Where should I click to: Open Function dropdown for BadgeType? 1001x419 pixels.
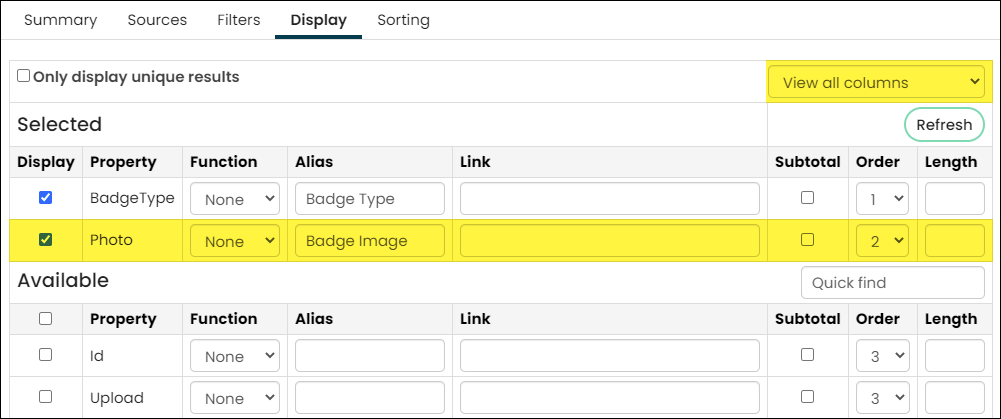click(x=235, y=199)
